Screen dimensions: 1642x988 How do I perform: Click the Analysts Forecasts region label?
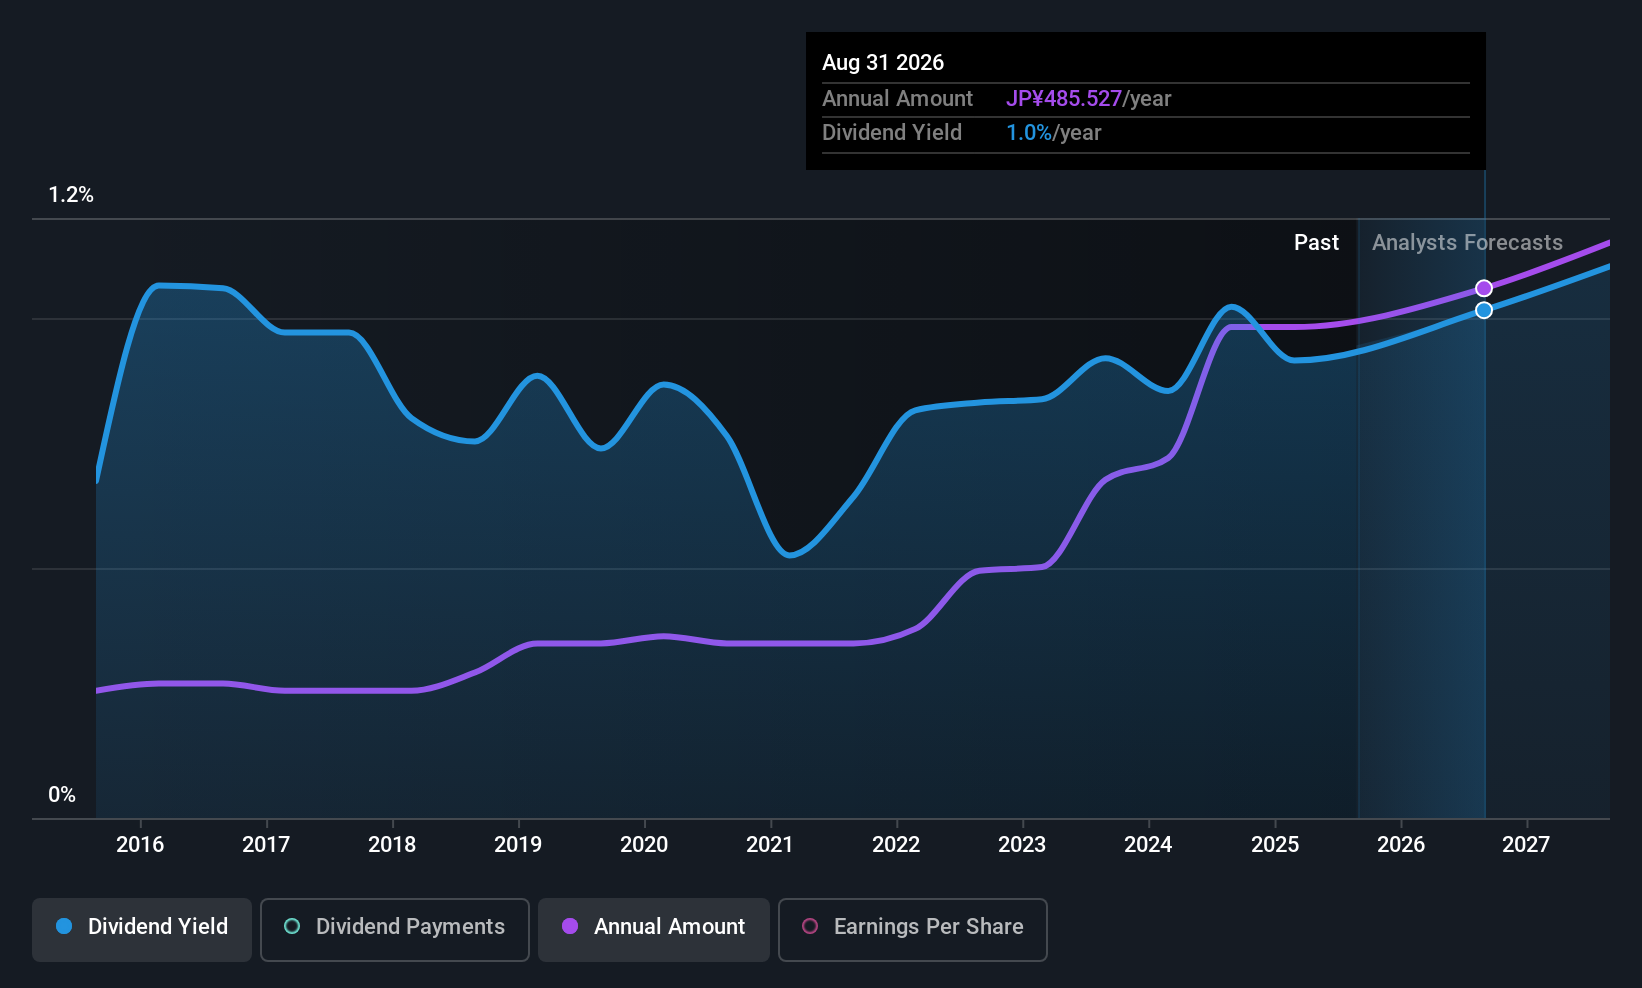[x=1467, y=243]
